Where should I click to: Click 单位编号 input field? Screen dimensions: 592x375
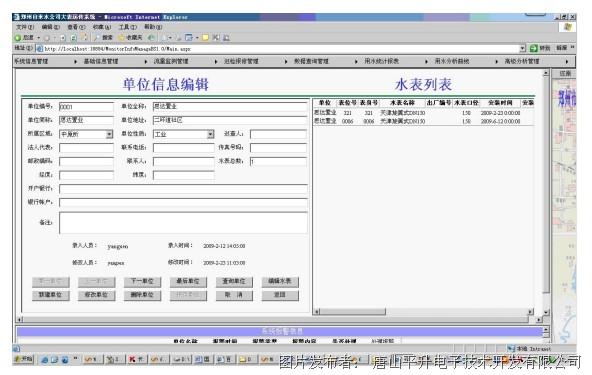tap(86, 107)
